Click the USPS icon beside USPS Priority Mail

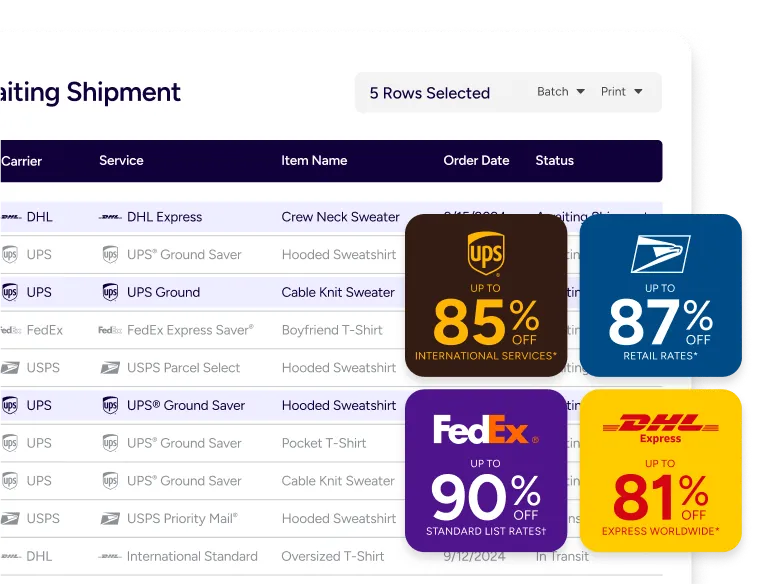click(110, 519)
